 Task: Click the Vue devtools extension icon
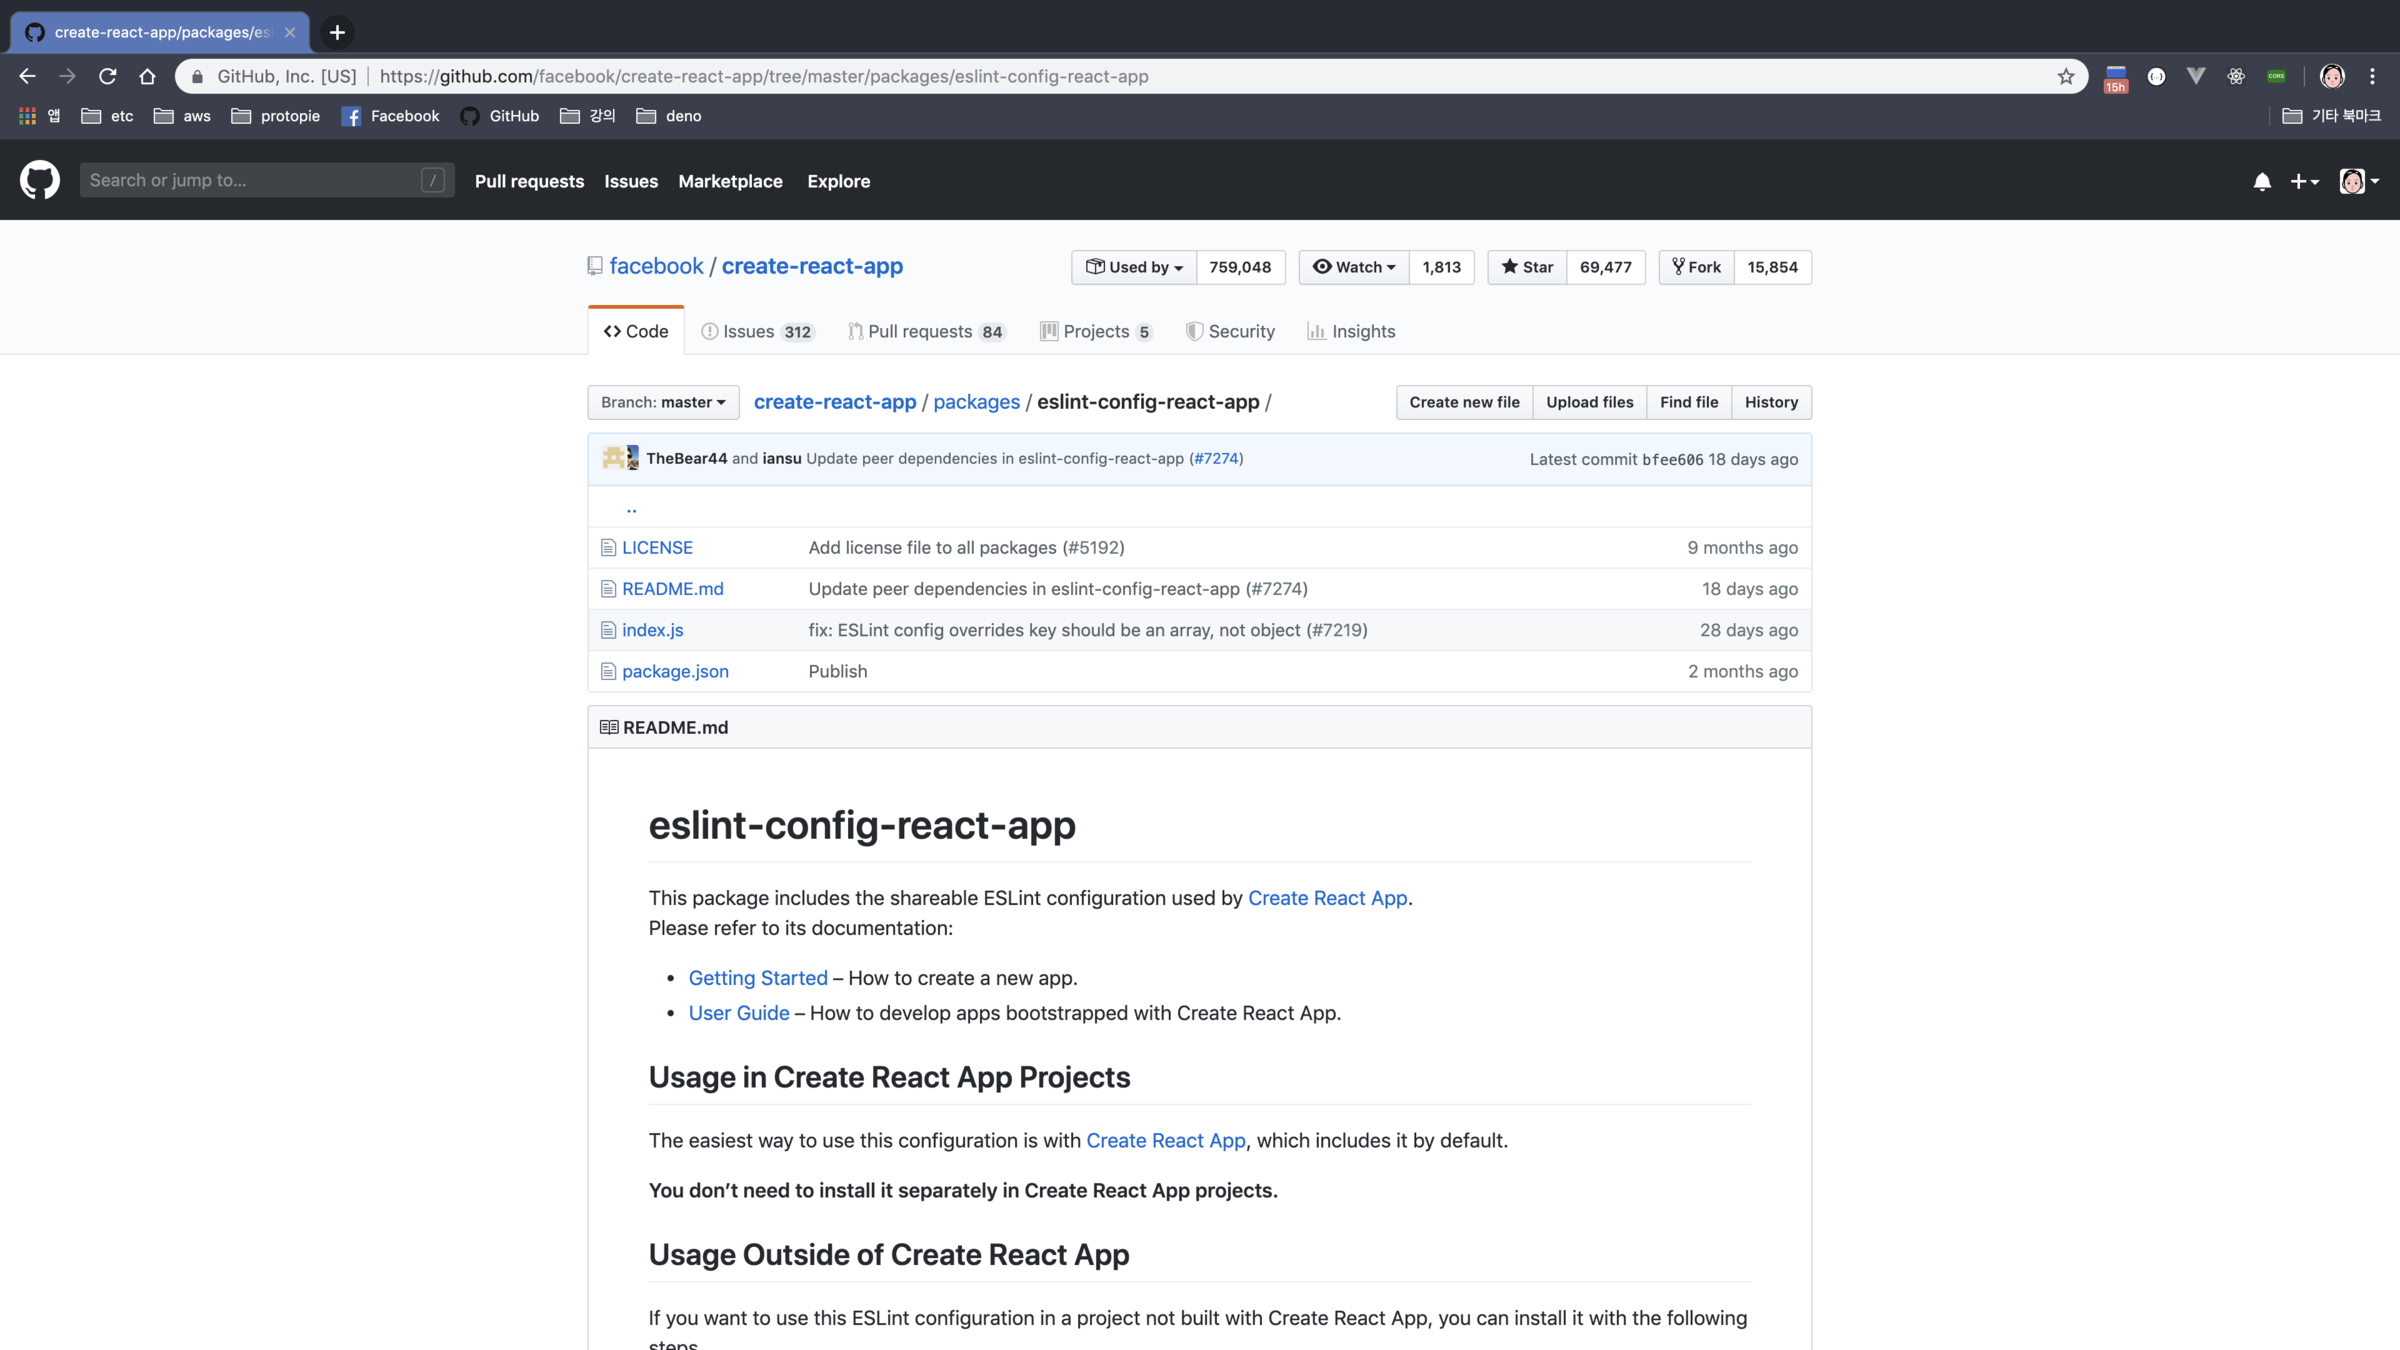point(2196,76)
